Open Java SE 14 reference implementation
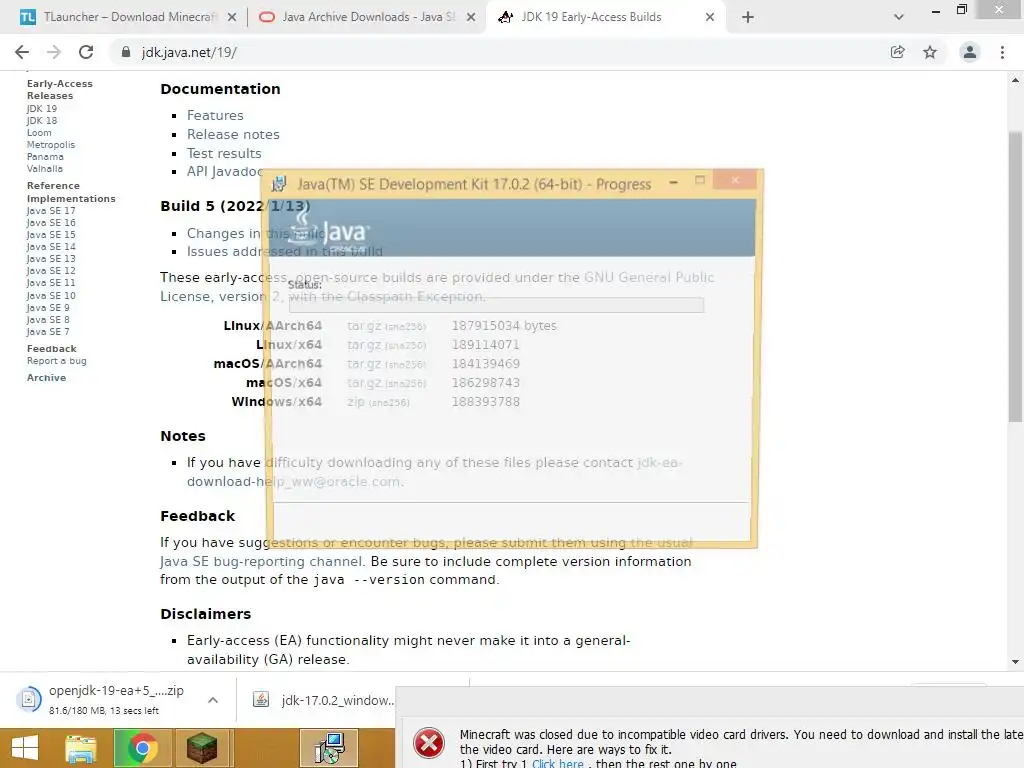This screenshot has width=1024, height=768. tap(51, 247)
